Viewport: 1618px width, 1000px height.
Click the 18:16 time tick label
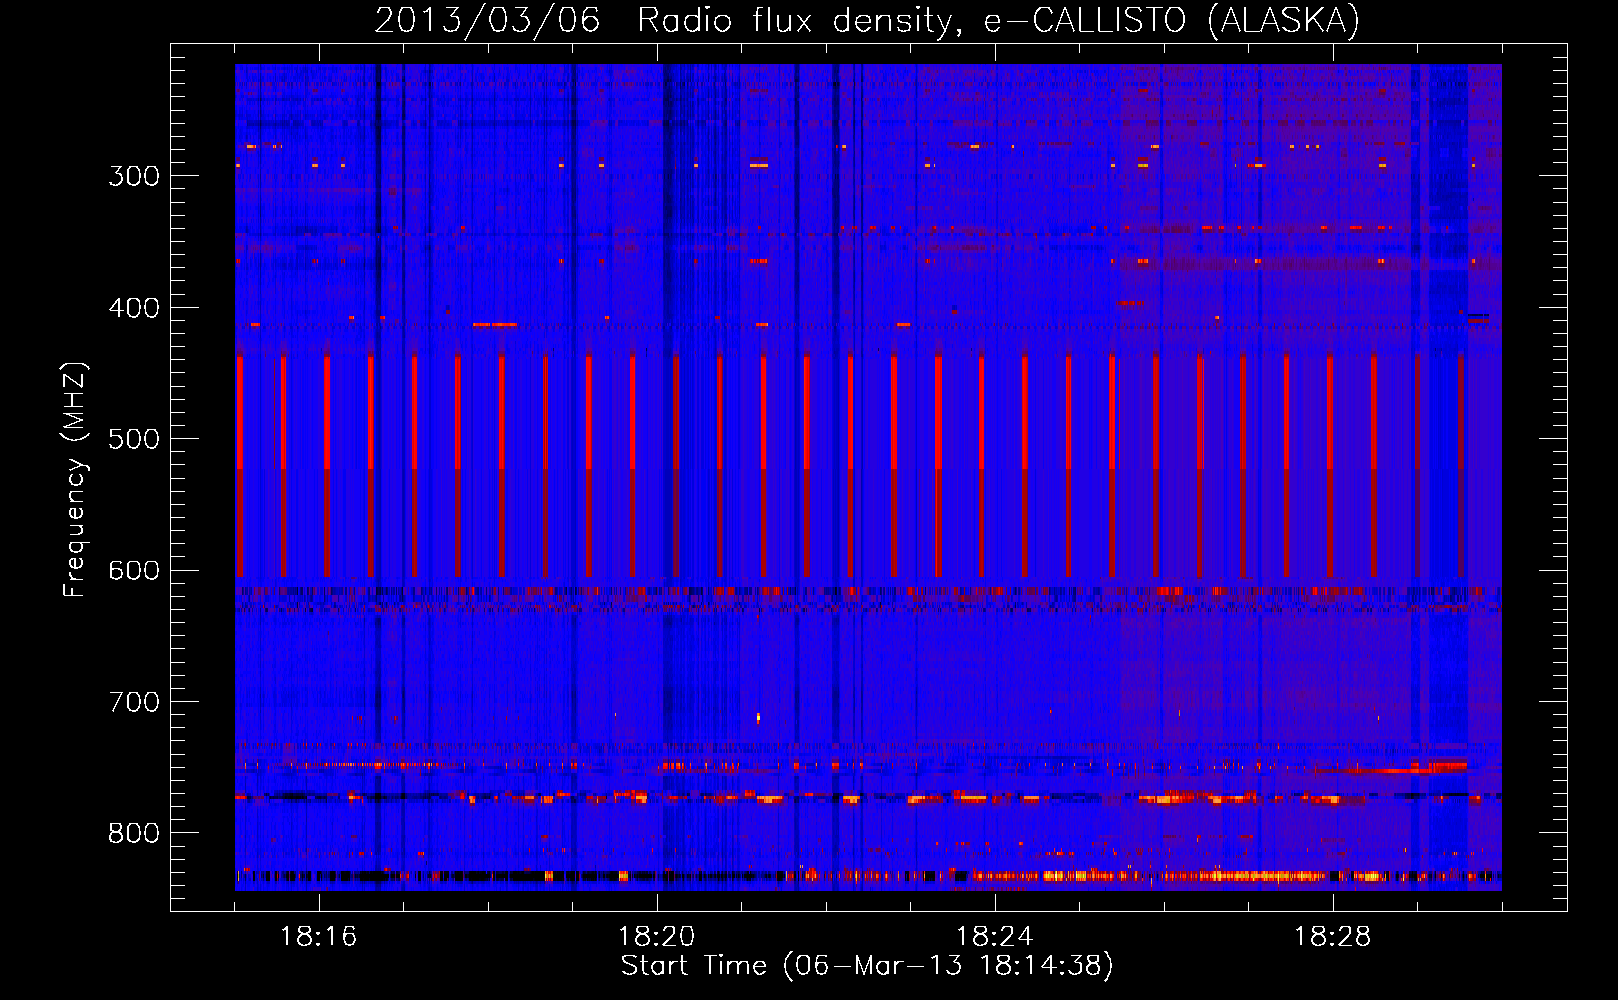click(319, 937)
